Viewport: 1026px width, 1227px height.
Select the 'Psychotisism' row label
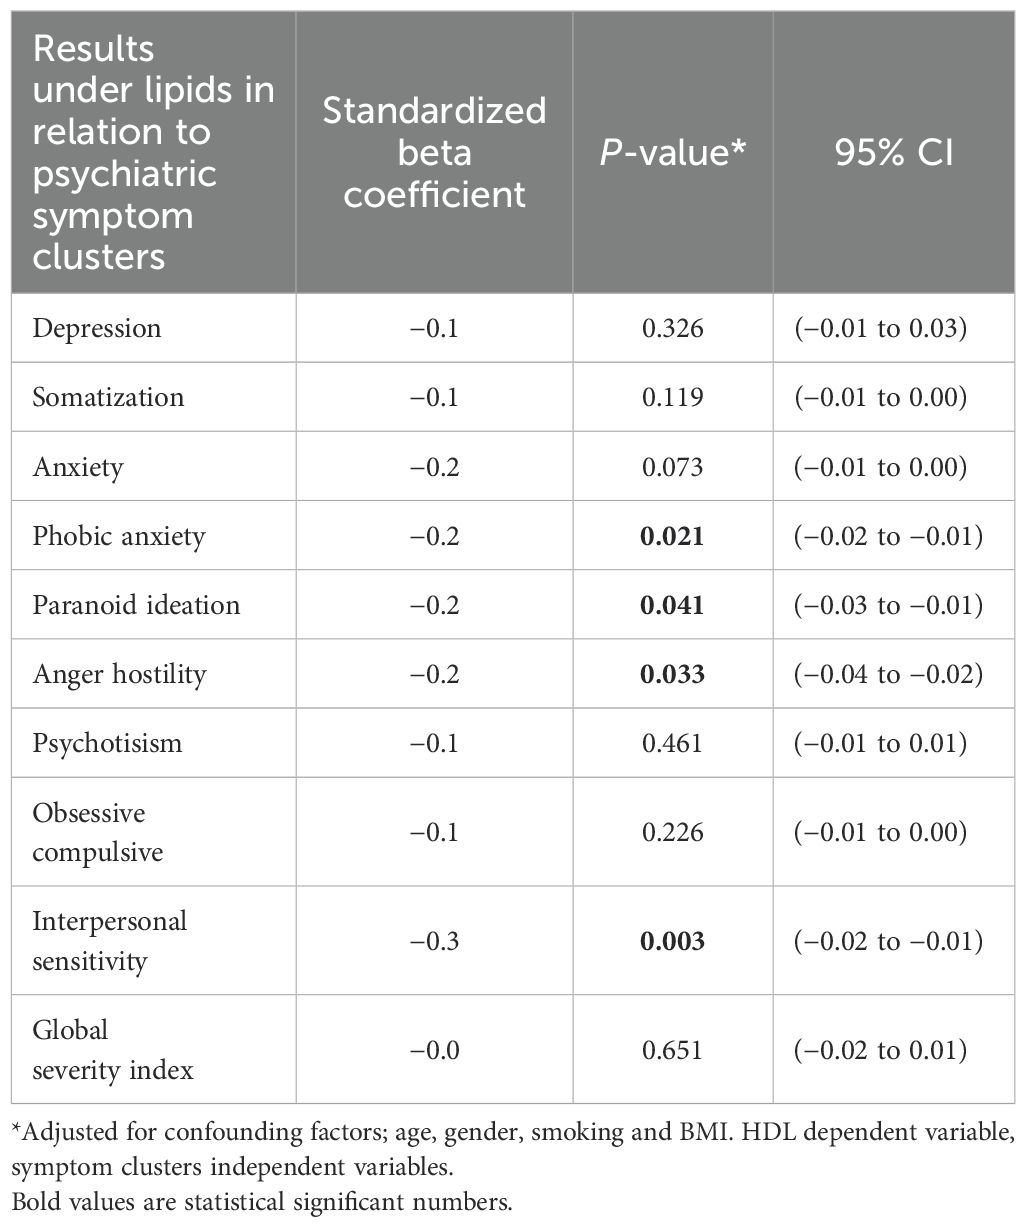click(x=107, y=743)
